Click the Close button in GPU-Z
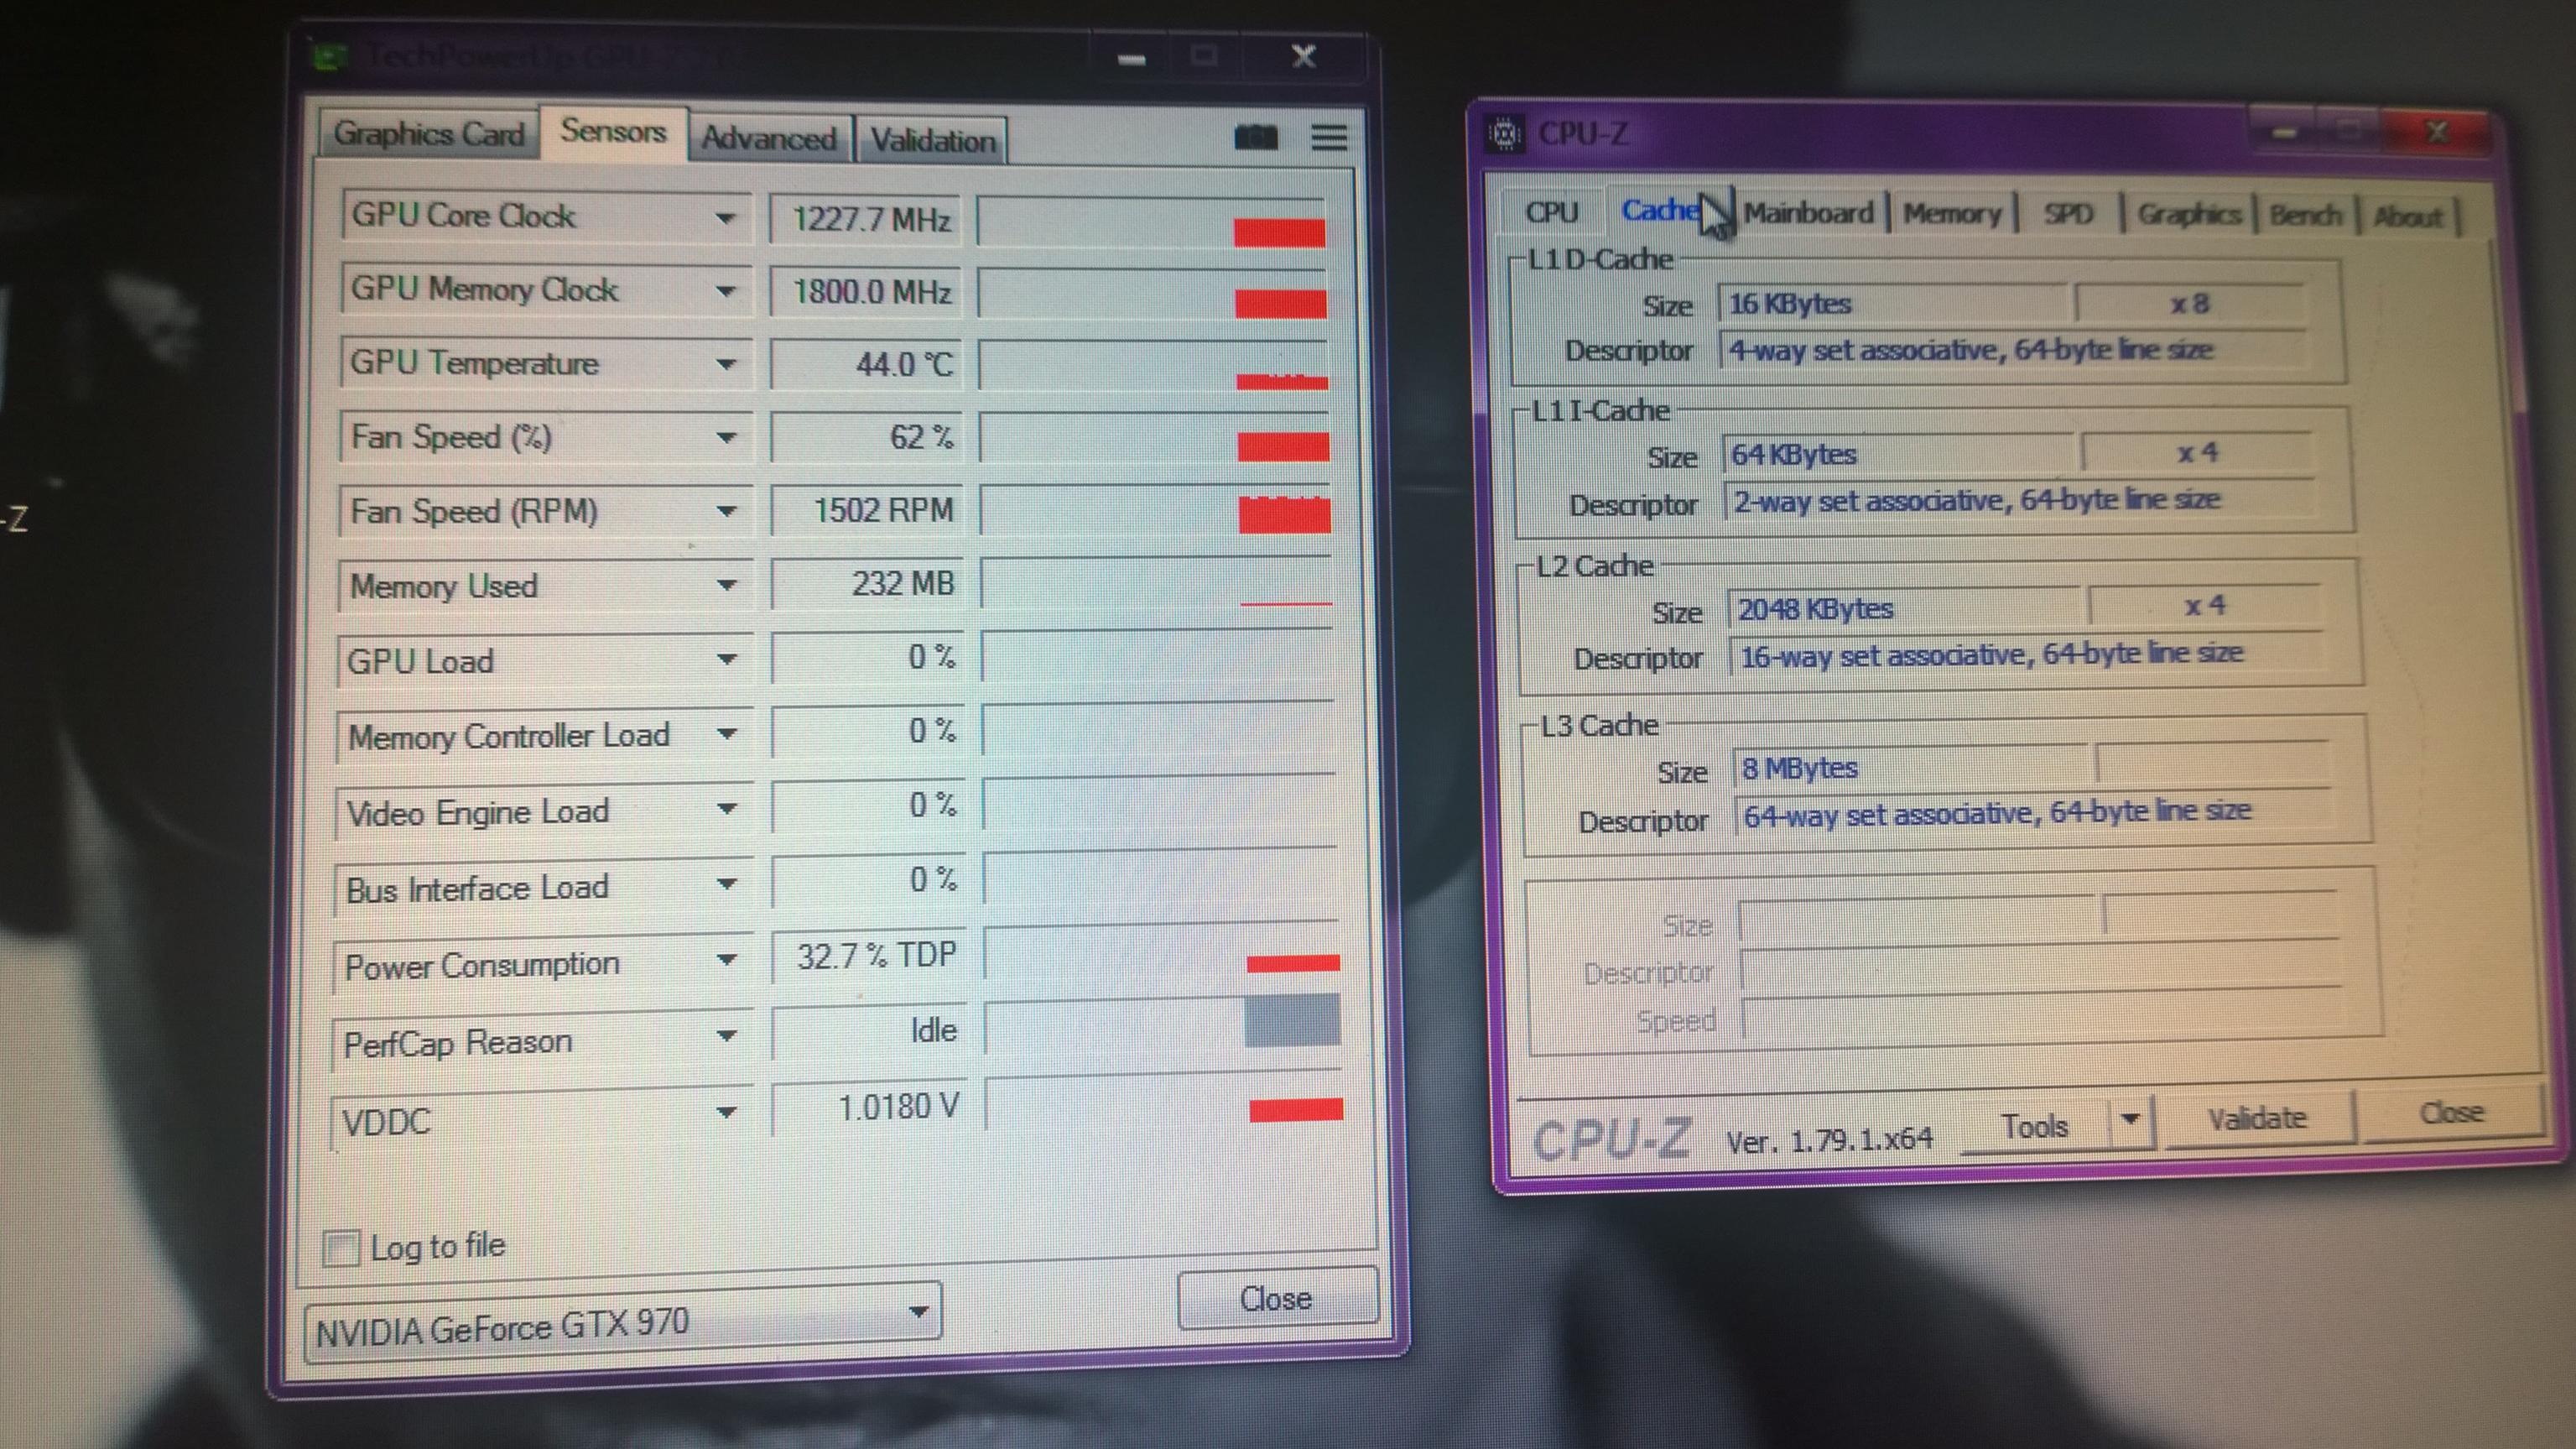 point(1276,1298)
